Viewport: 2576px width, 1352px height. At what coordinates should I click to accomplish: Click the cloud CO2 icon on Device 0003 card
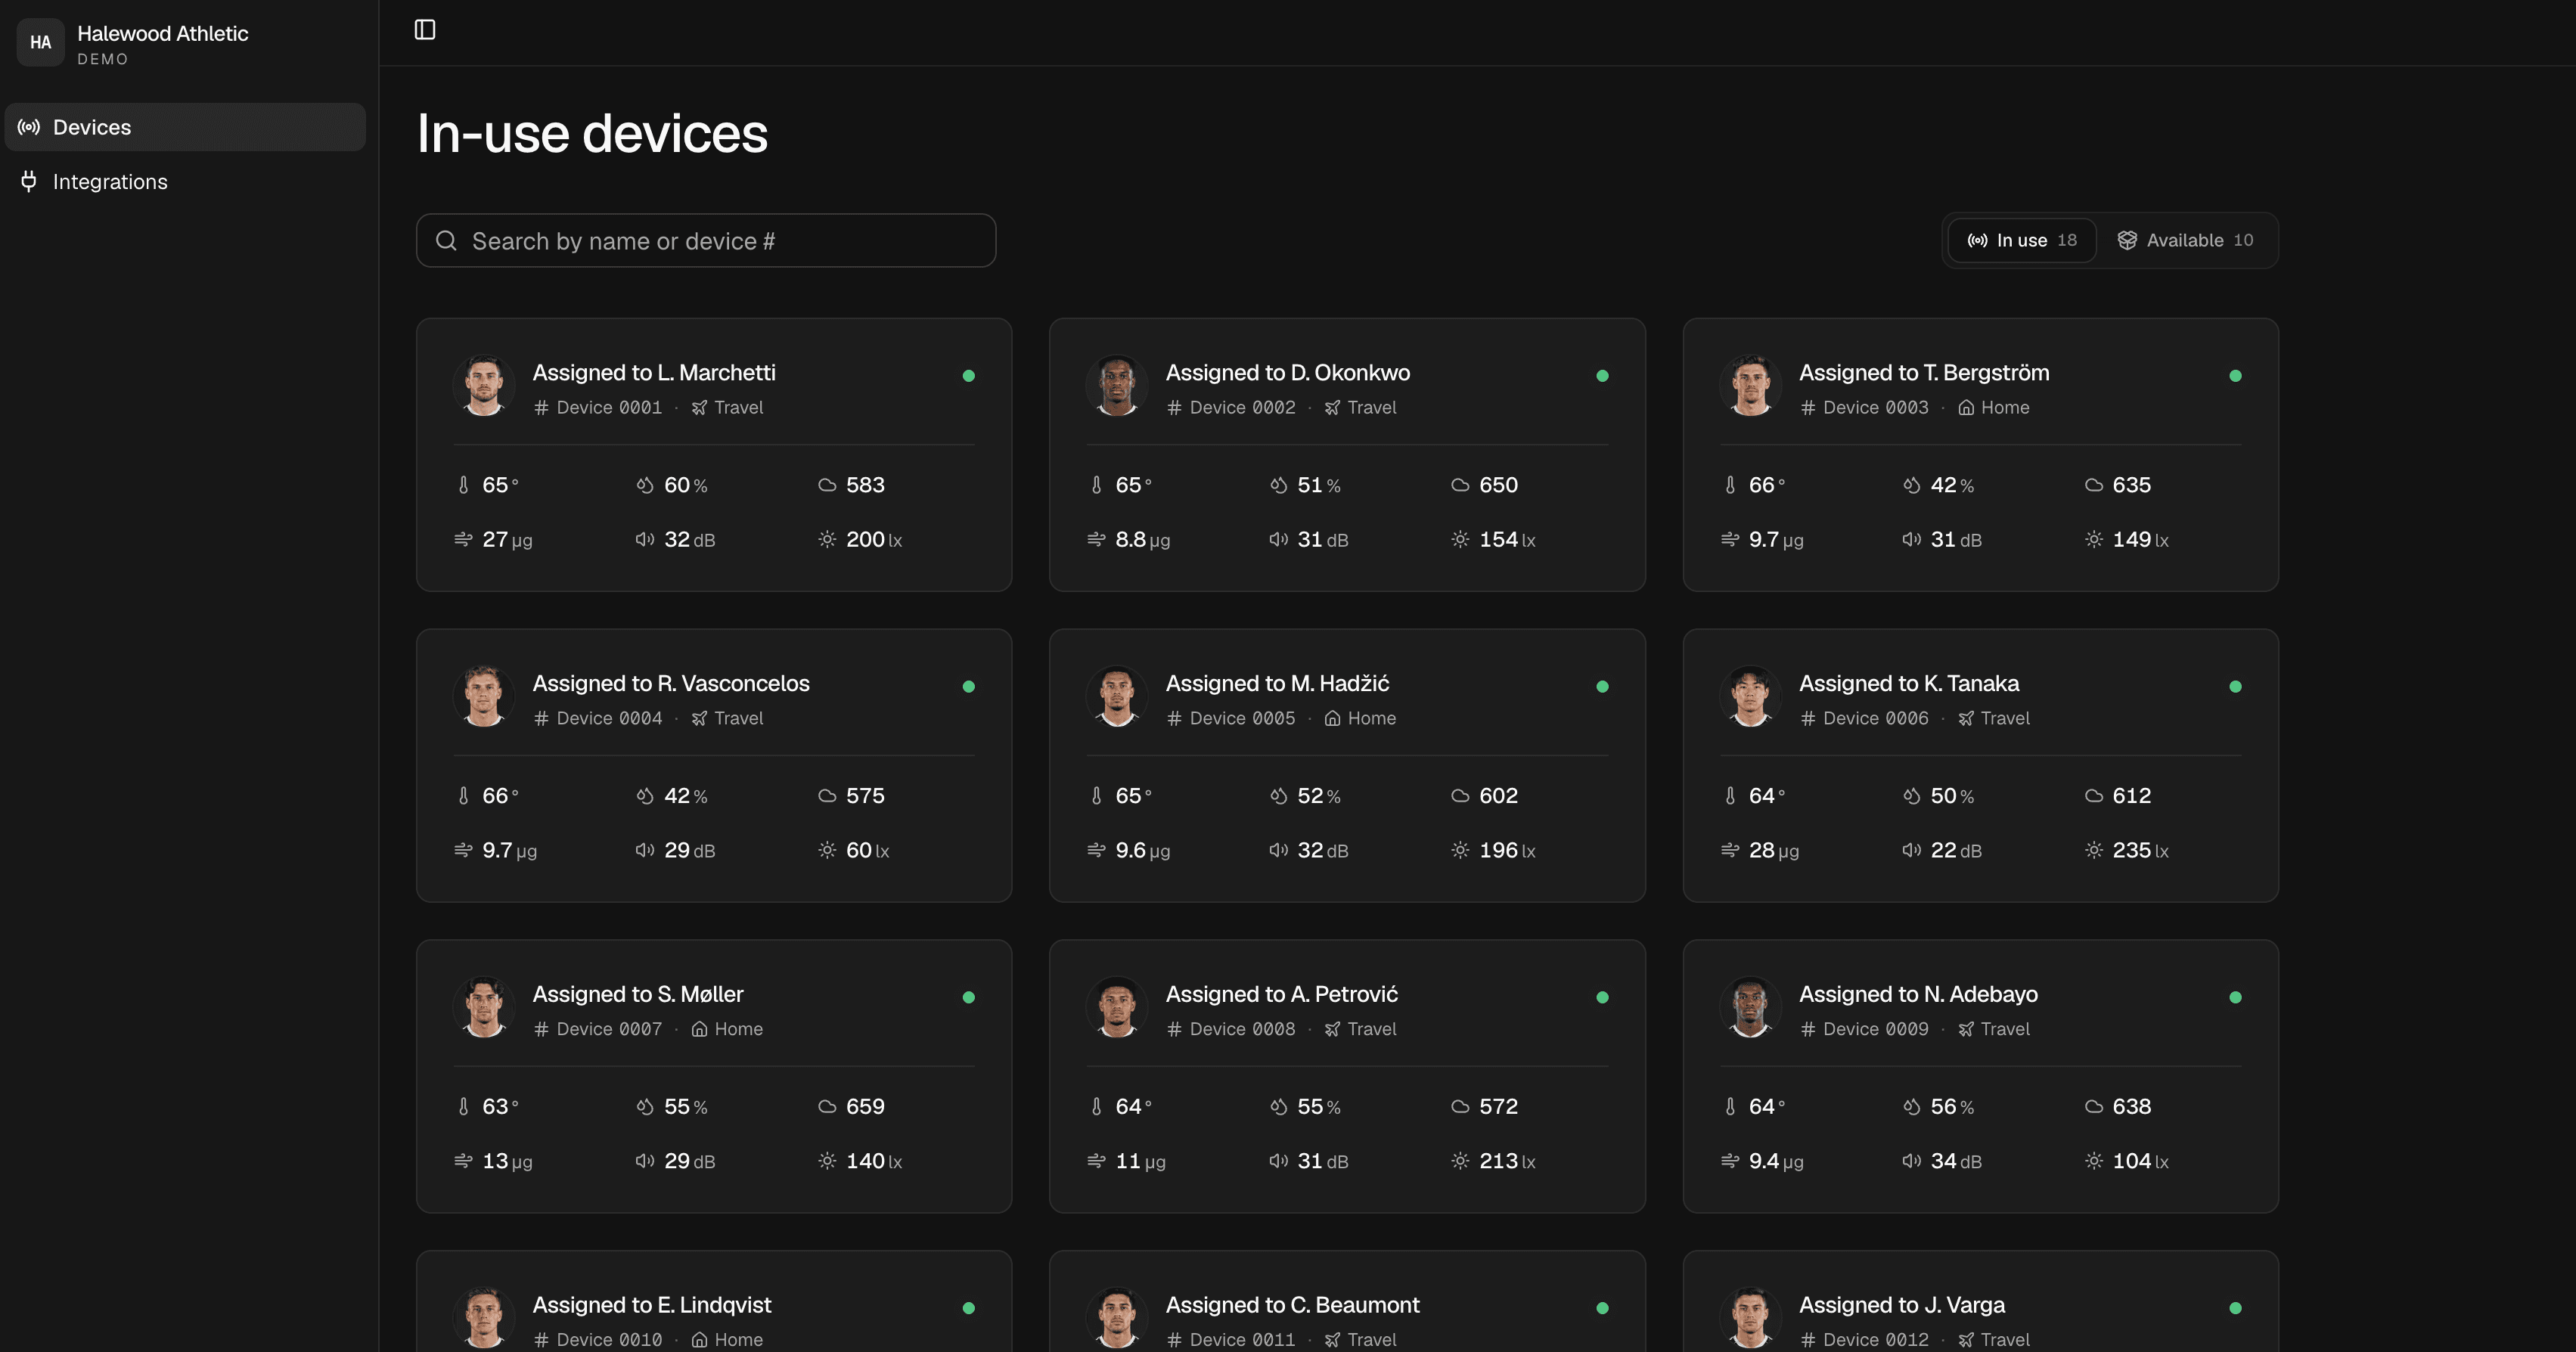coord(2094,485)
